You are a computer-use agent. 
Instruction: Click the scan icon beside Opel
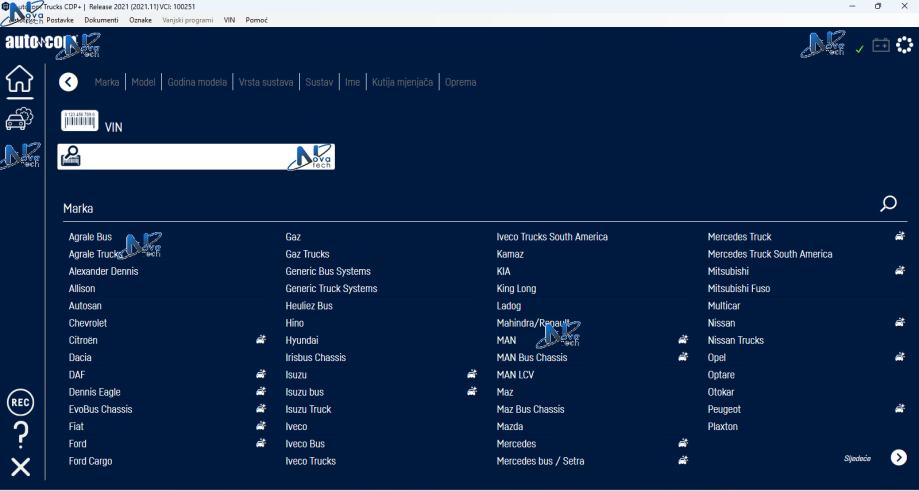click(900, 356)
